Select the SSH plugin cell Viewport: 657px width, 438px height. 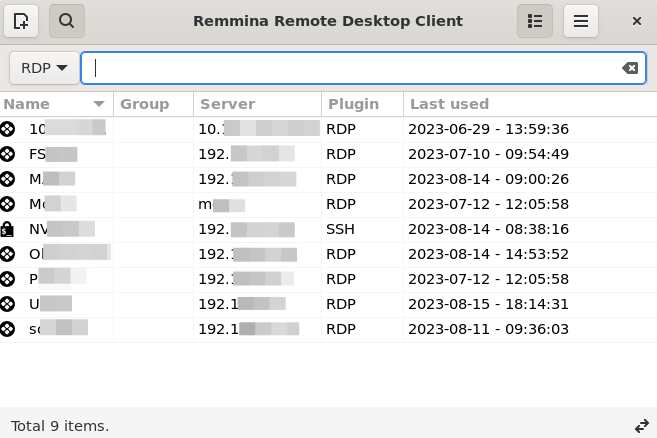tap(340, 229)
